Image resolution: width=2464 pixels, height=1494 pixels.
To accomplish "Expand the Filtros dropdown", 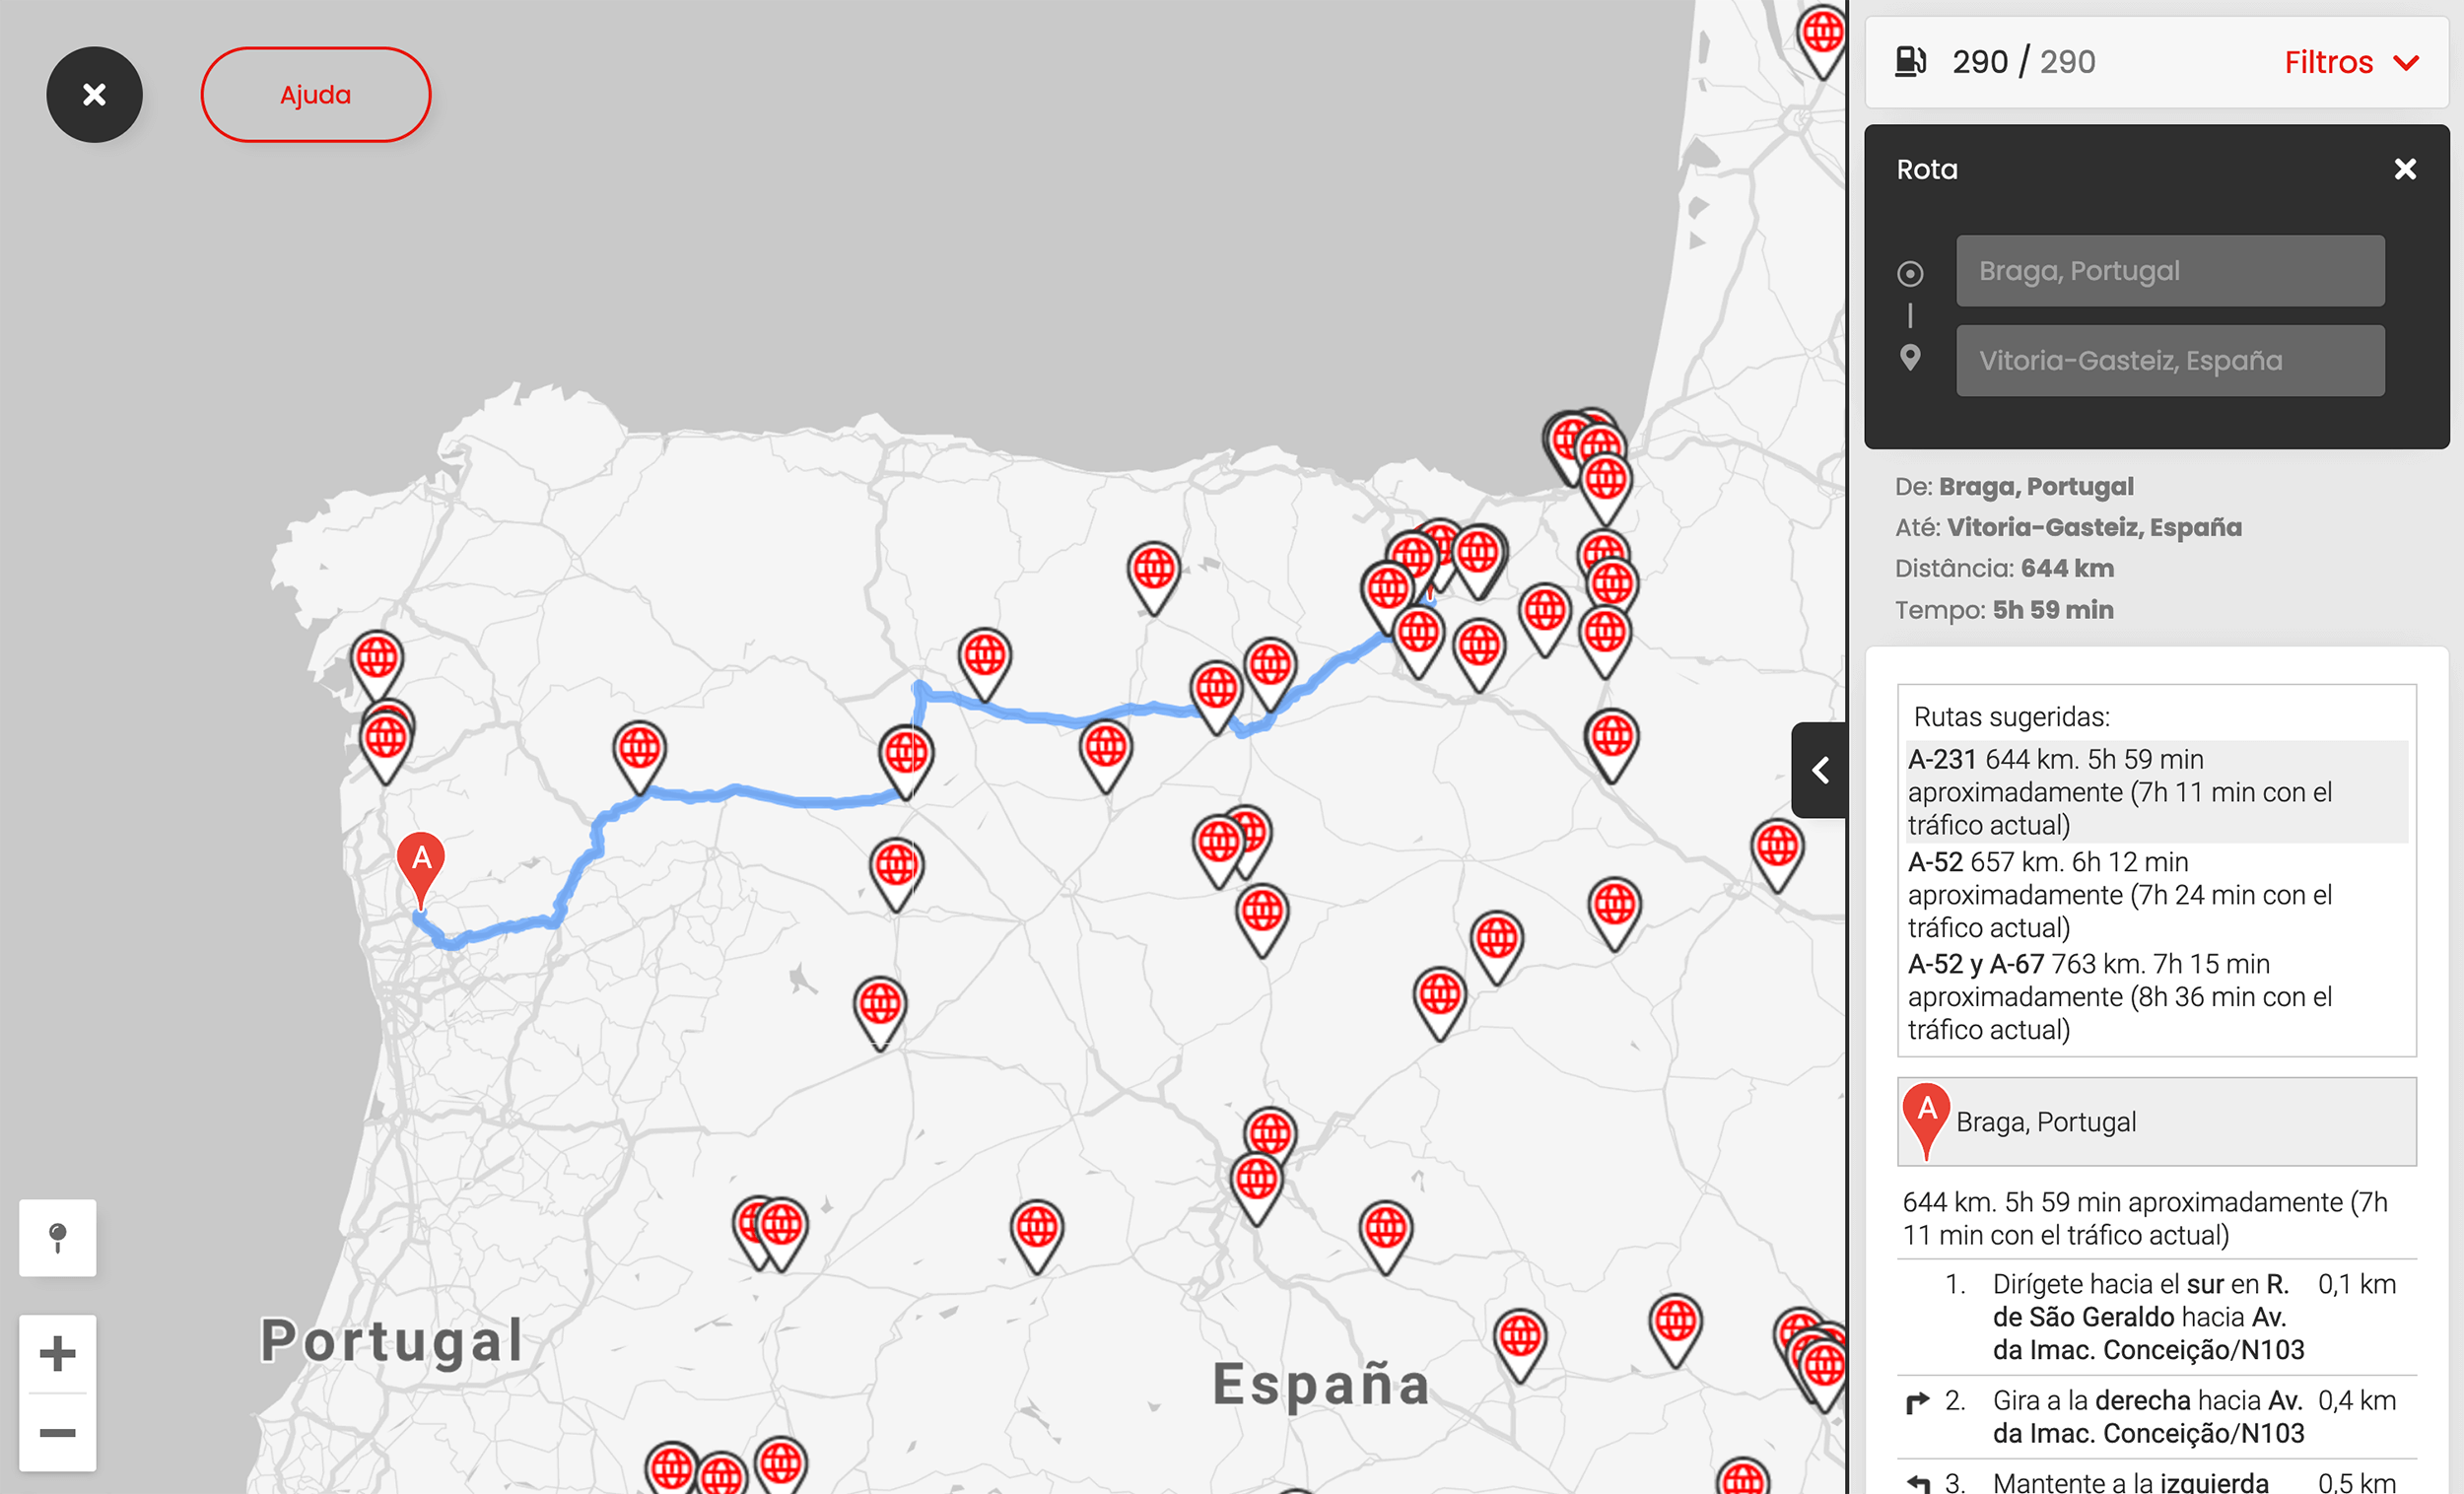I will click(2350, 62).
